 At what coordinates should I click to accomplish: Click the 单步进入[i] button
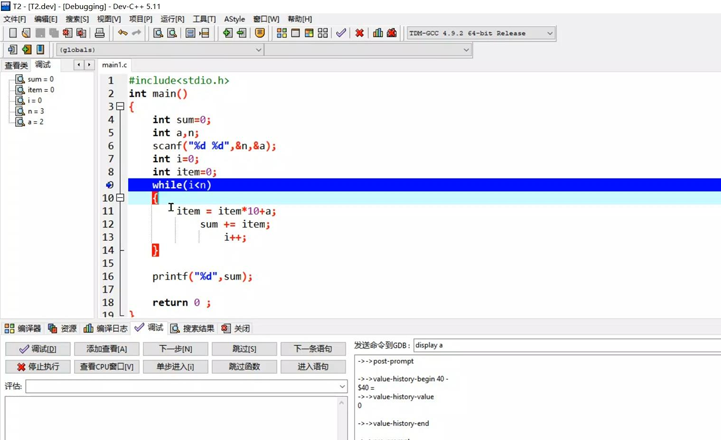tap(175, 366)
